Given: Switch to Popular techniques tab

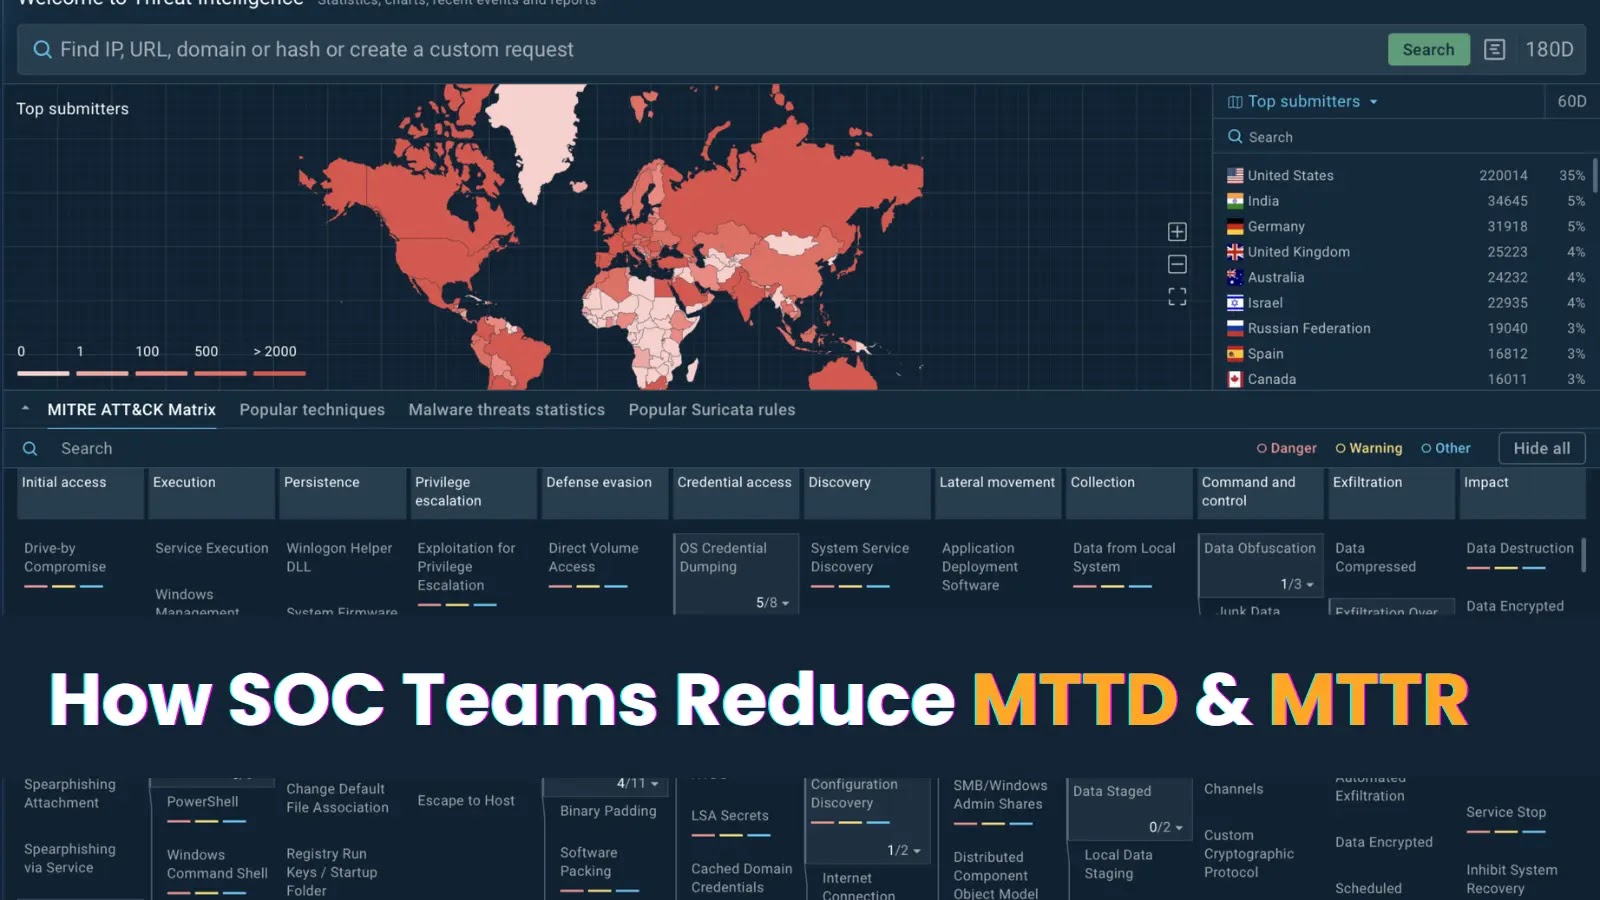Looking at the screenshot, I should (312, 409).
